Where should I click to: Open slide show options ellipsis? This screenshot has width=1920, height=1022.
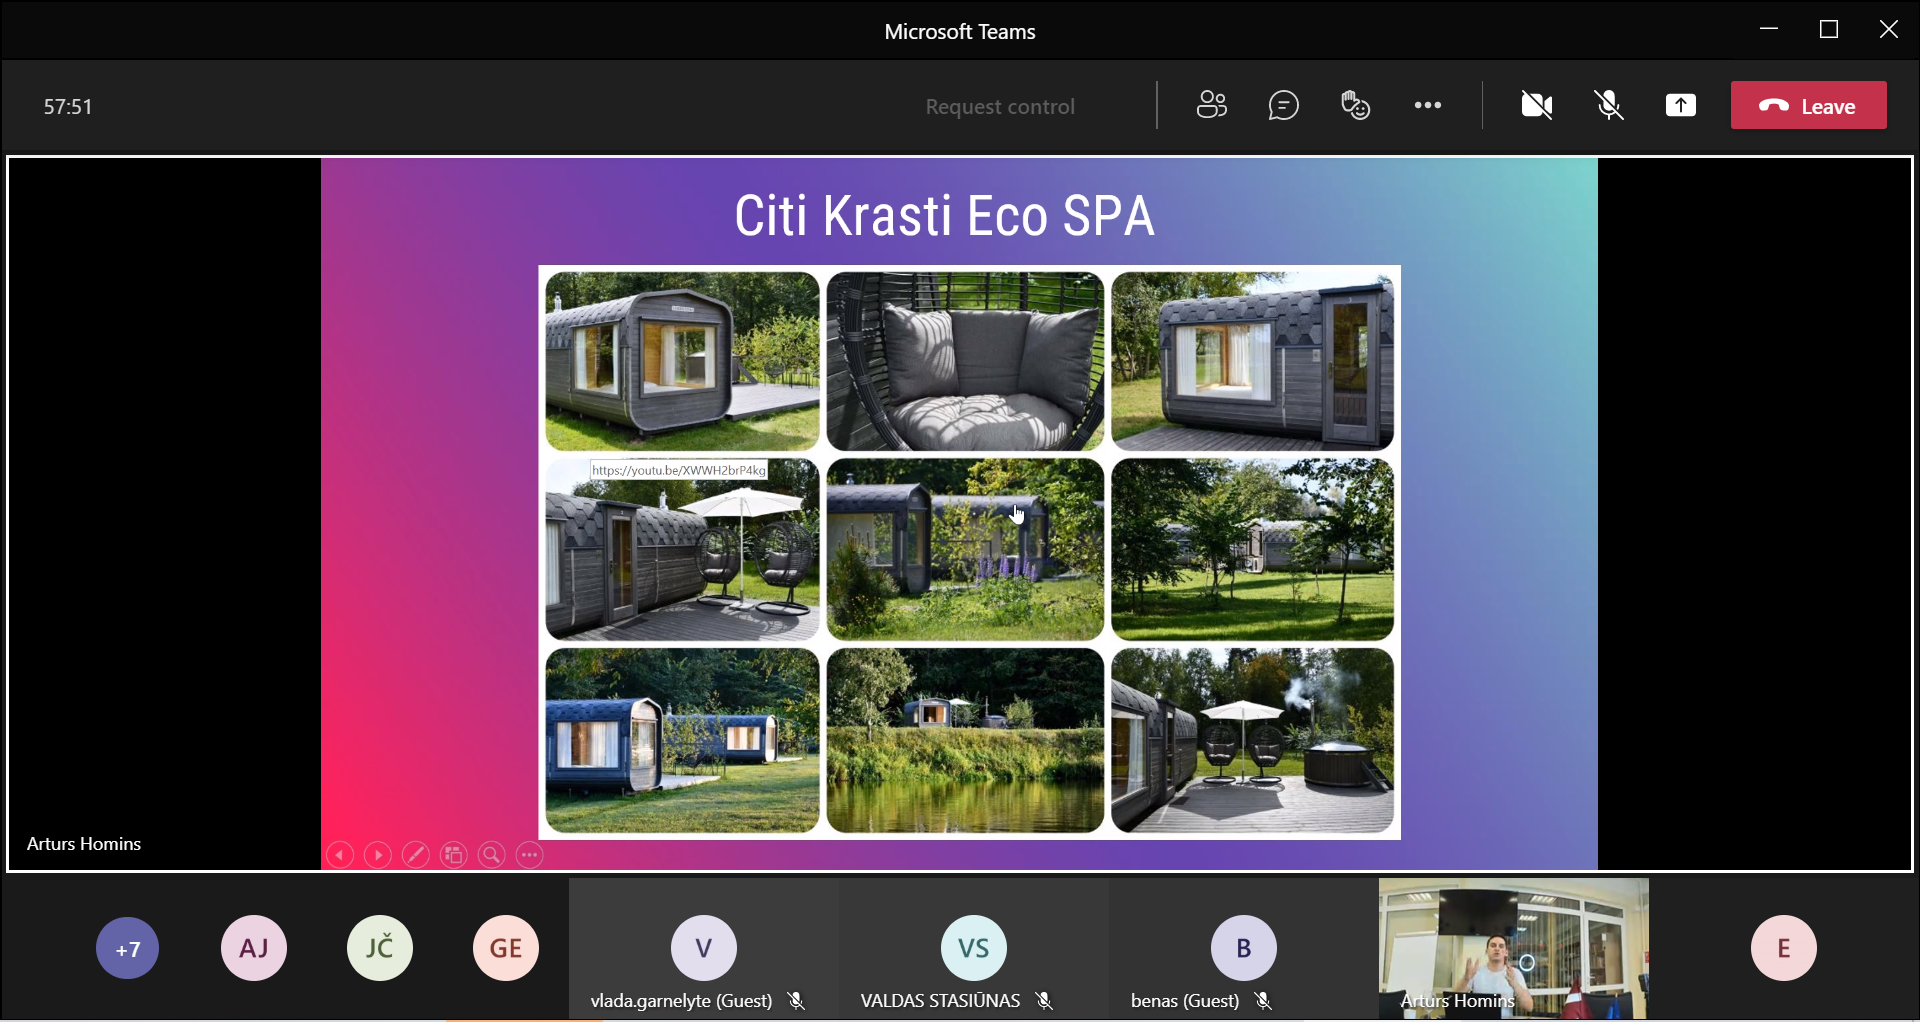pos(530,855)
